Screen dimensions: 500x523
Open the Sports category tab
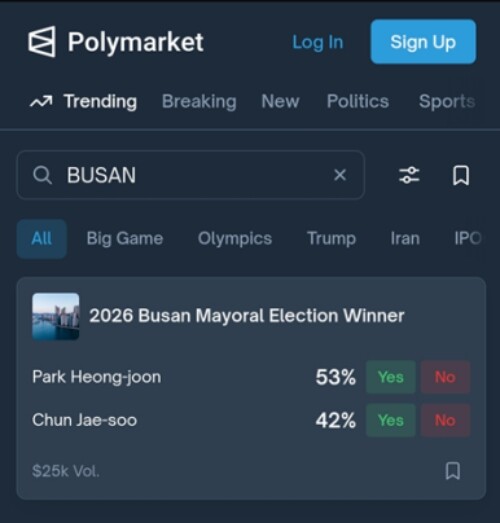(447, 101)
